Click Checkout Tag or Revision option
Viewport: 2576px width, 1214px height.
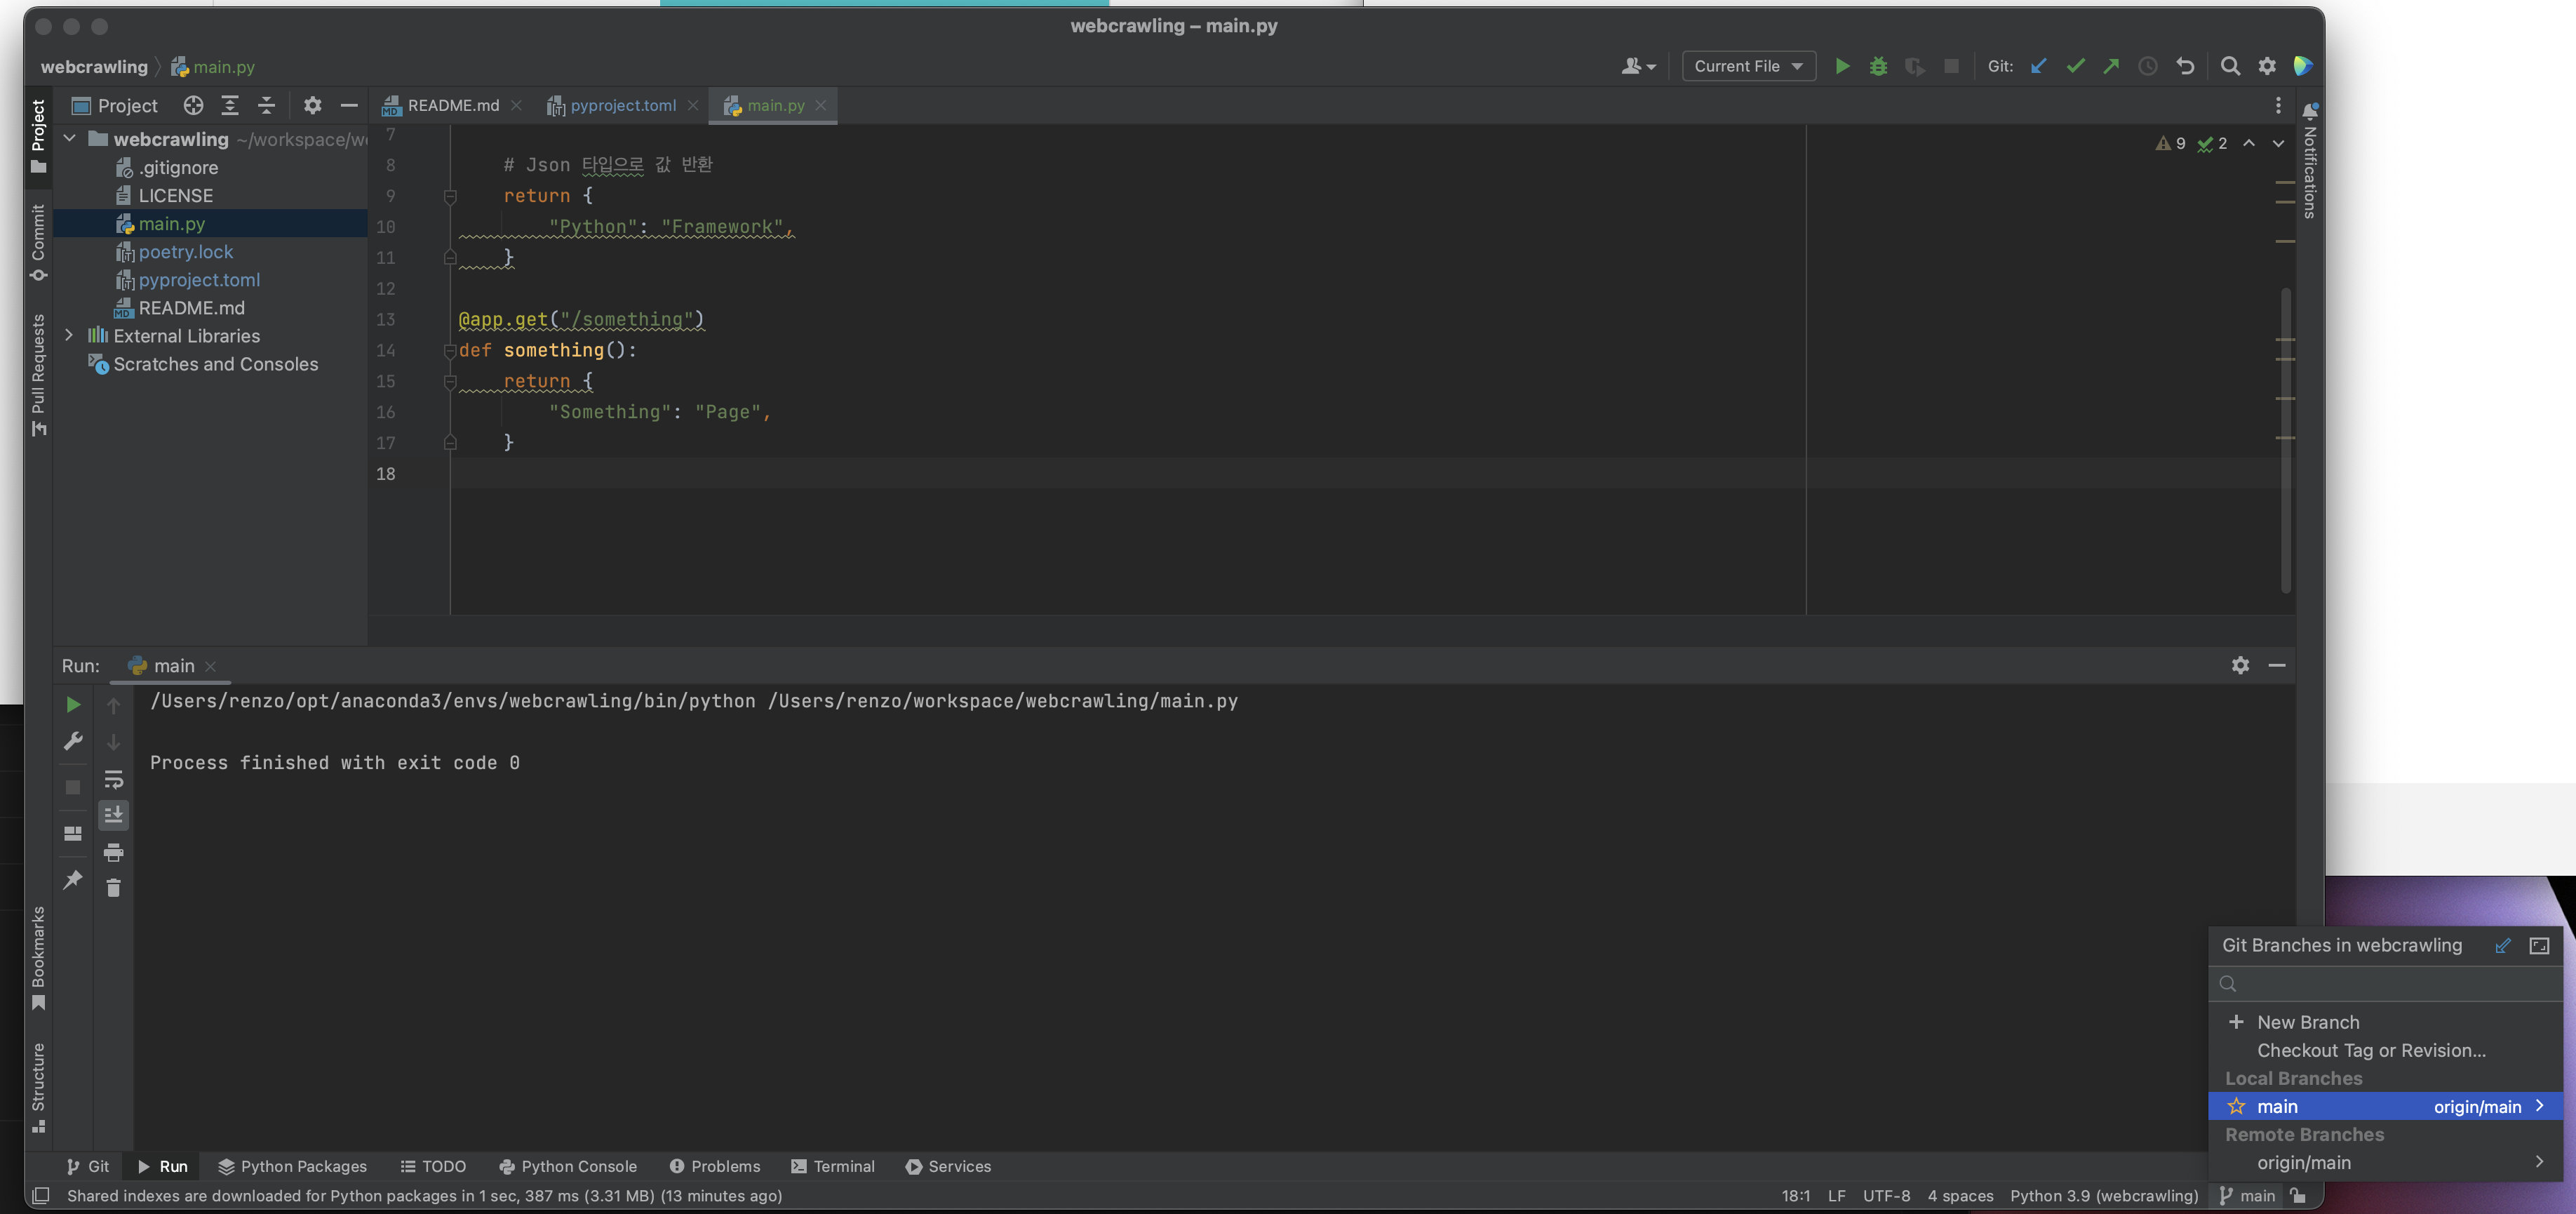click(2370, 1050)
